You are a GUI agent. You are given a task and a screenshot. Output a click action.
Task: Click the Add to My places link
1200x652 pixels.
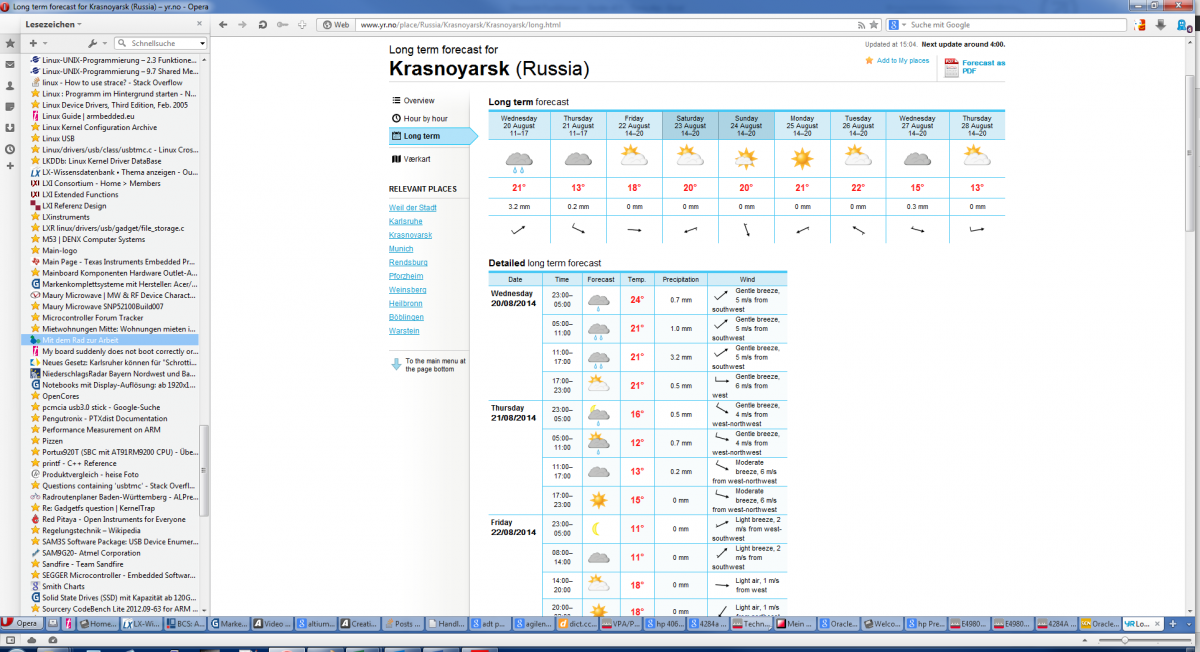[902, 61]
